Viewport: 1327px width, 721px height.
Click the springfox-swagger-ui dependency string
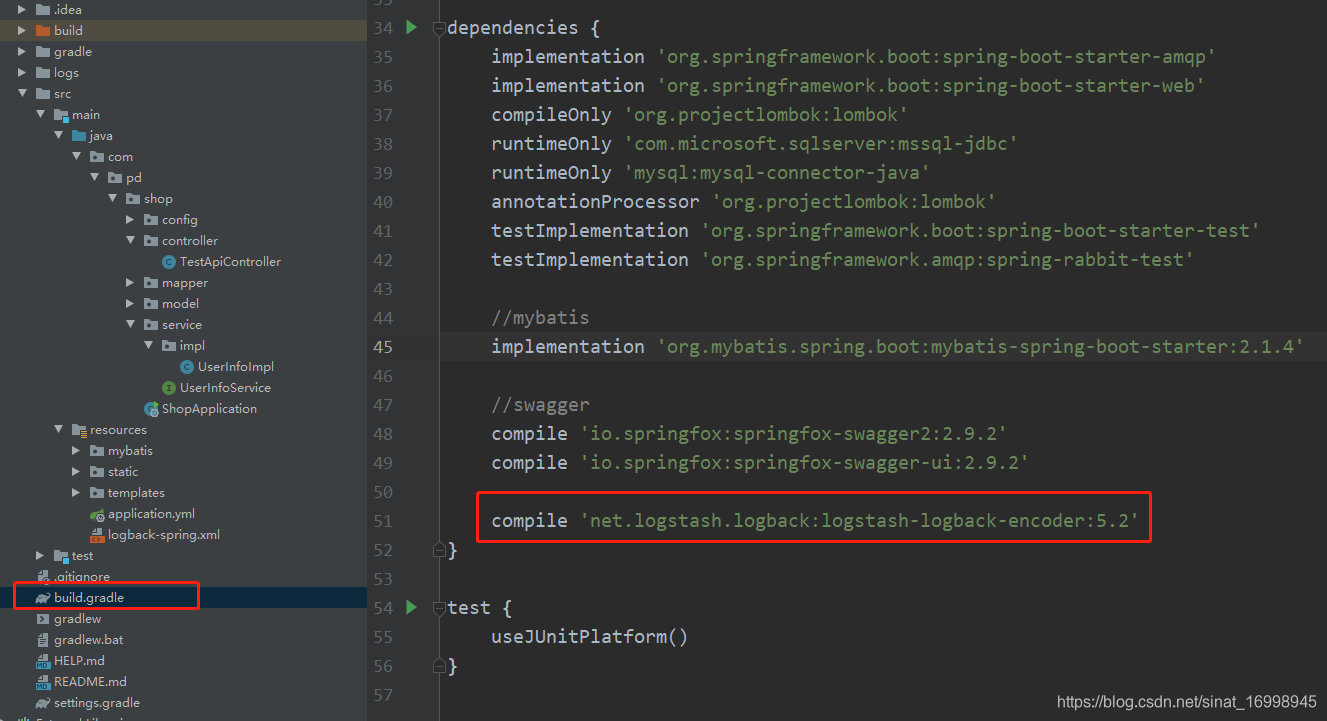tap(804, 463)
